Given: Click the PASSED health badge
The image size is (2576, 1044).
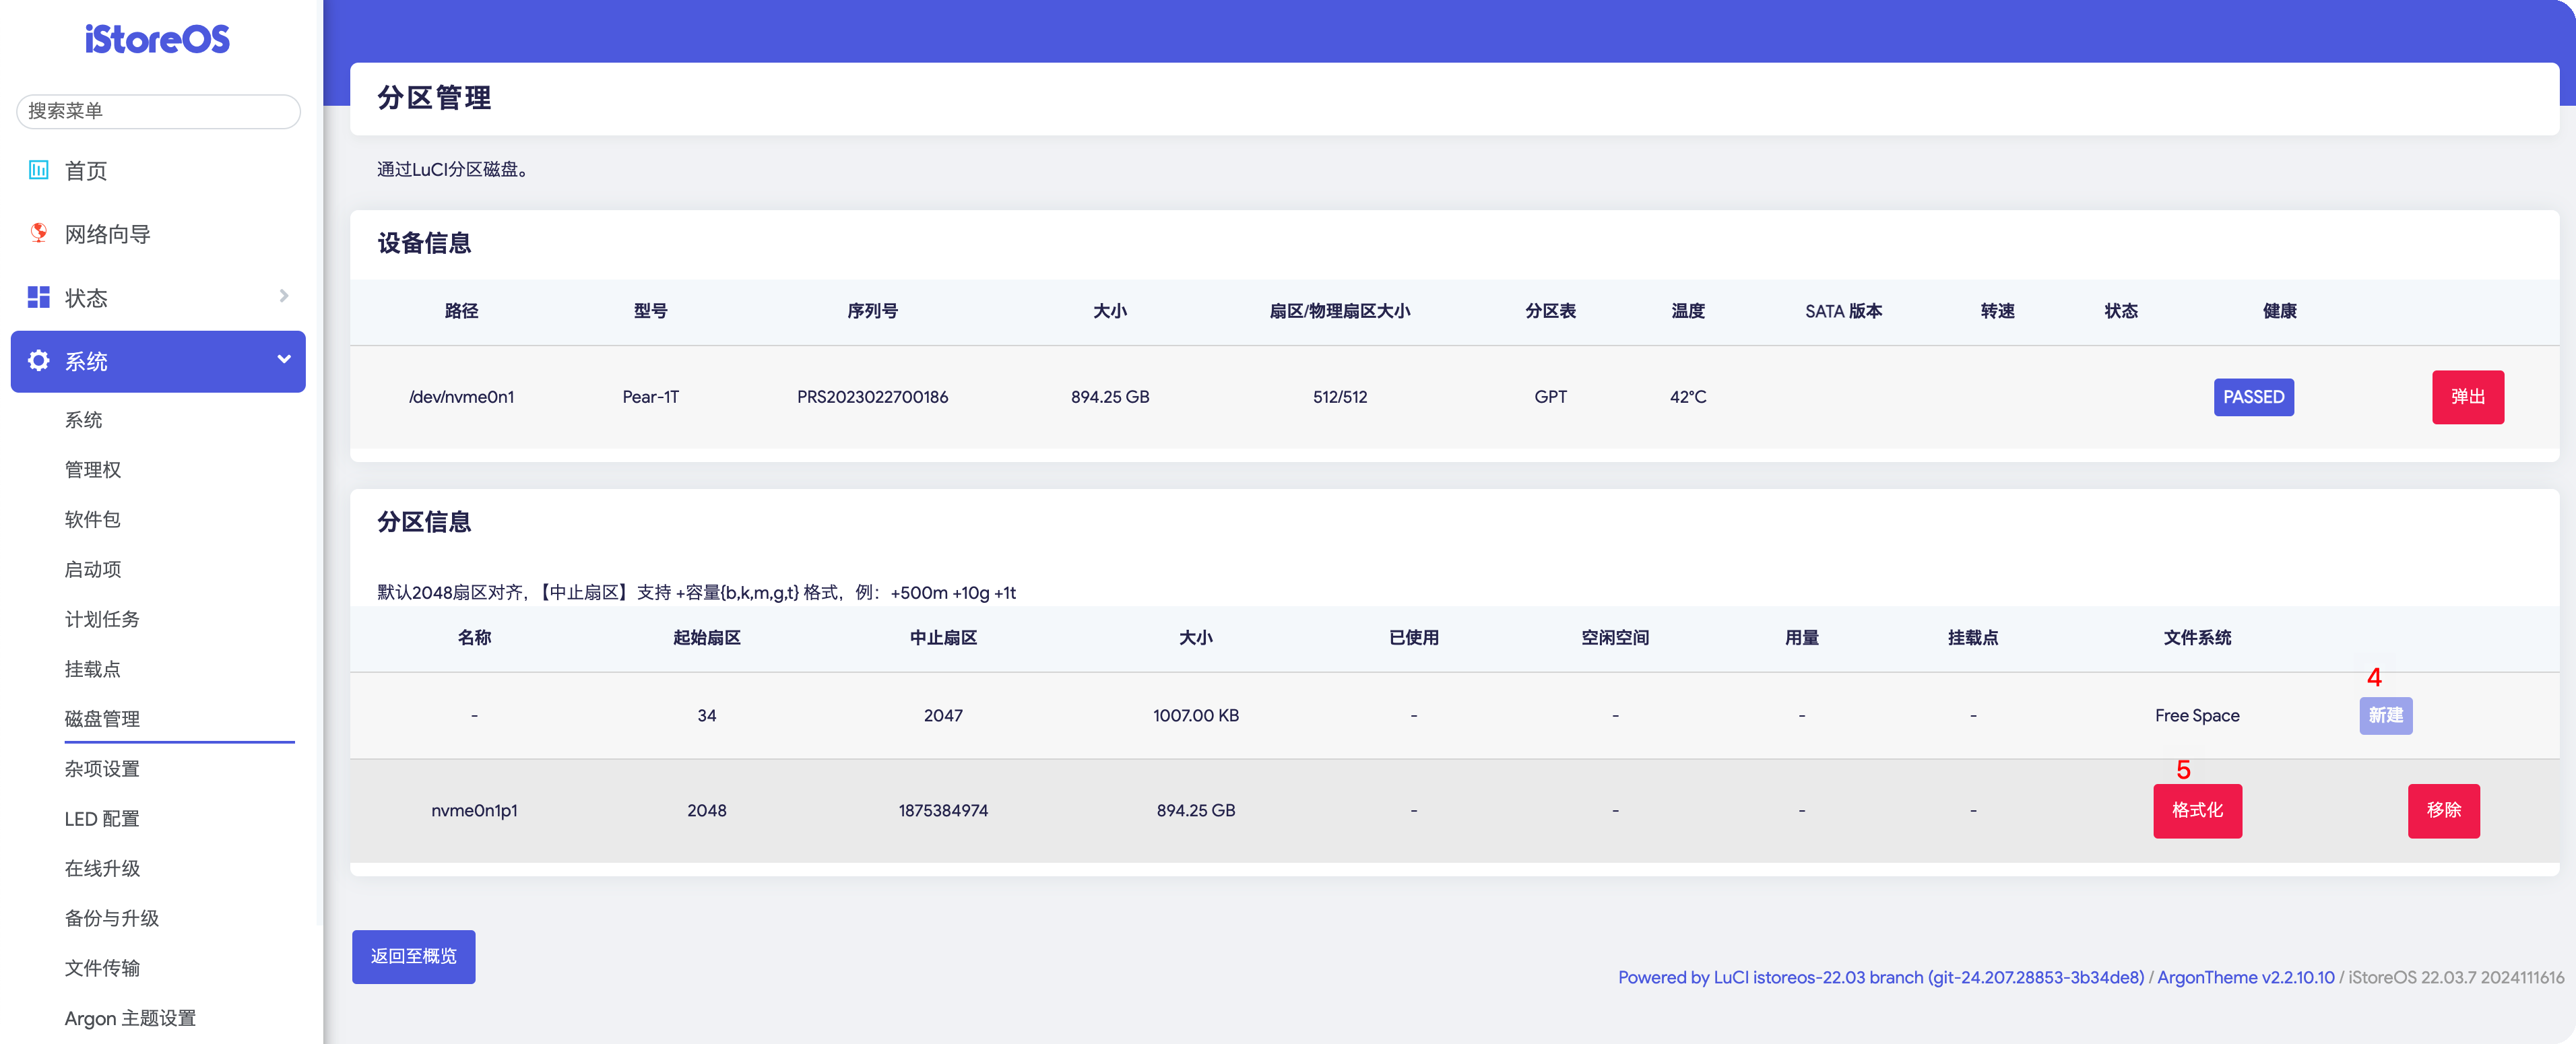Looking at the screenshot, I should pyautogui.click(x=2253, y=397).
